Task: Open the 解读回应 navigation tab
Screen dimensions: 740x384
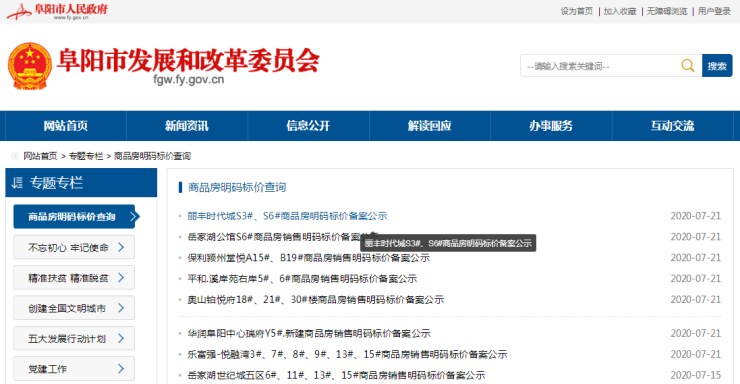Action: (x=429, y=126)
